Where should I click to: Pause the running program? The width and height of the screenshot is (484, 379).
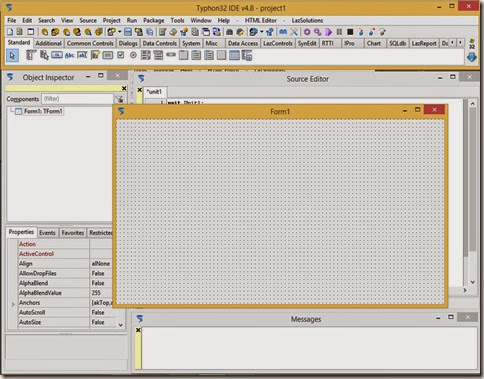(x=339, y=32)
